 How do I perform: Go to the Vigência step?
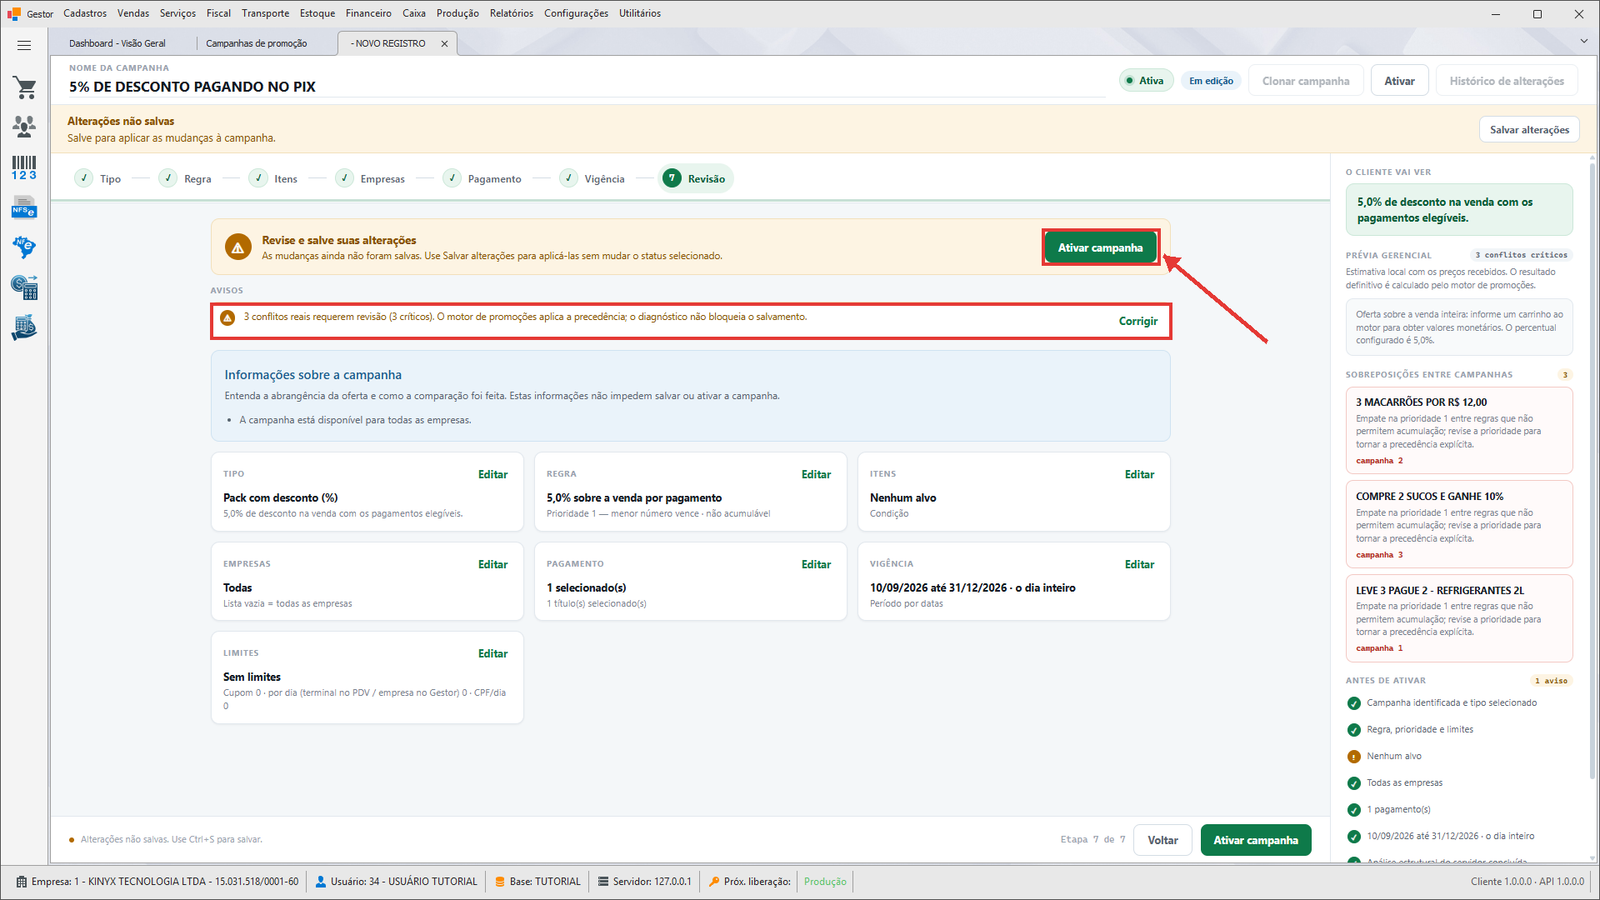[x=593, y=179]
